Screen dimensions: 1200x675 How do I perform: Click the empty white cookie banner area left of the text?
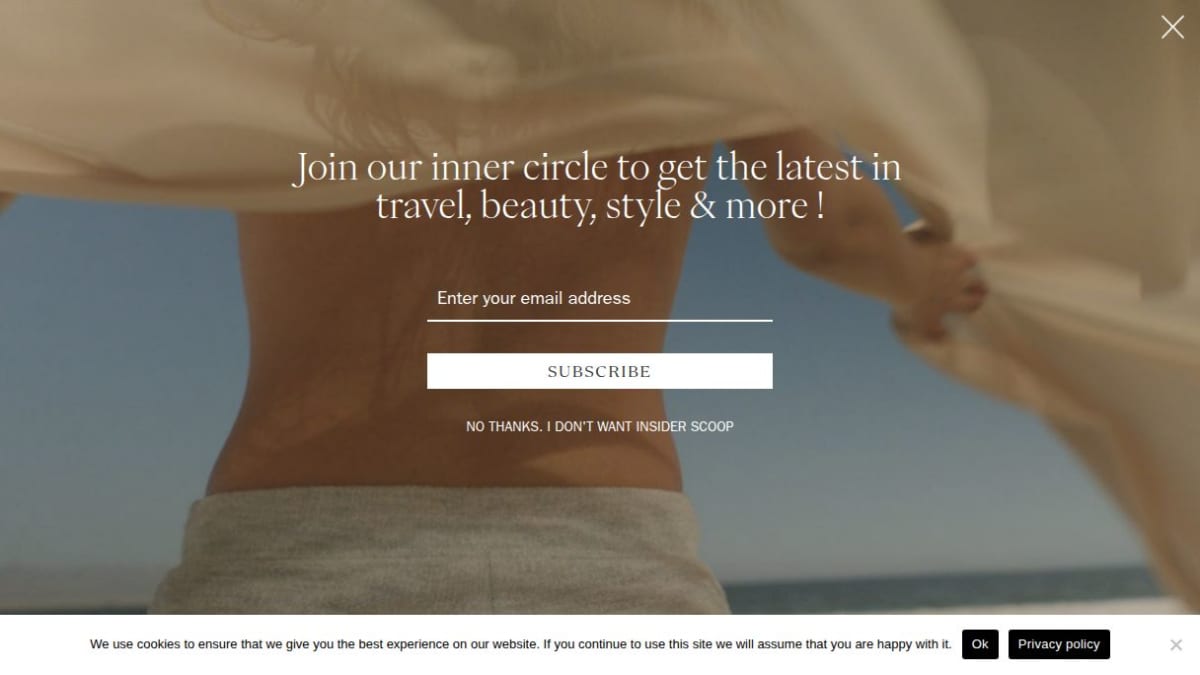pos(45,644)
